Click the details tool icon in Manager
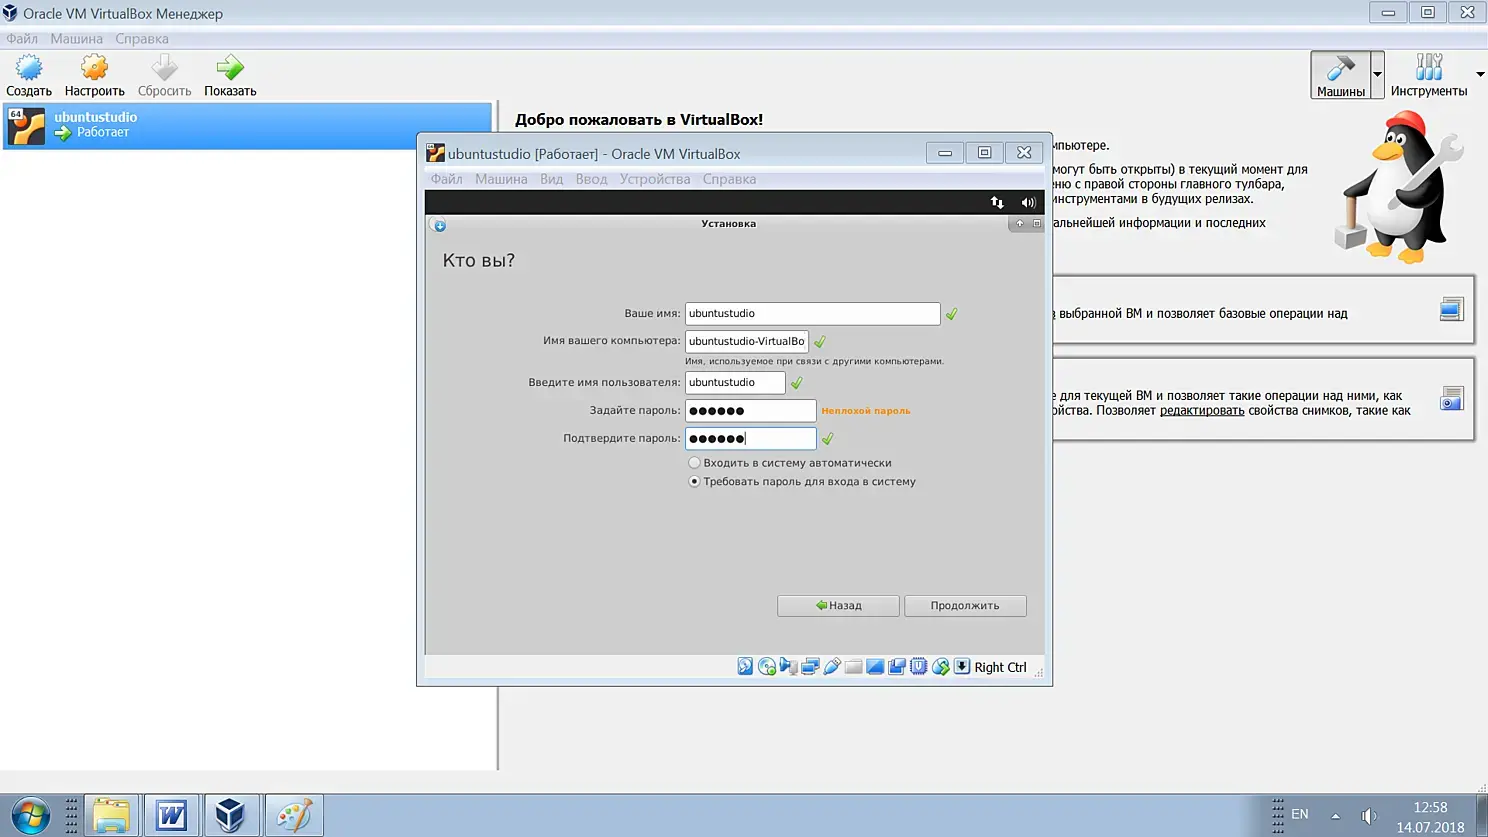1488x837 pixels. (x=1452, y=310)
